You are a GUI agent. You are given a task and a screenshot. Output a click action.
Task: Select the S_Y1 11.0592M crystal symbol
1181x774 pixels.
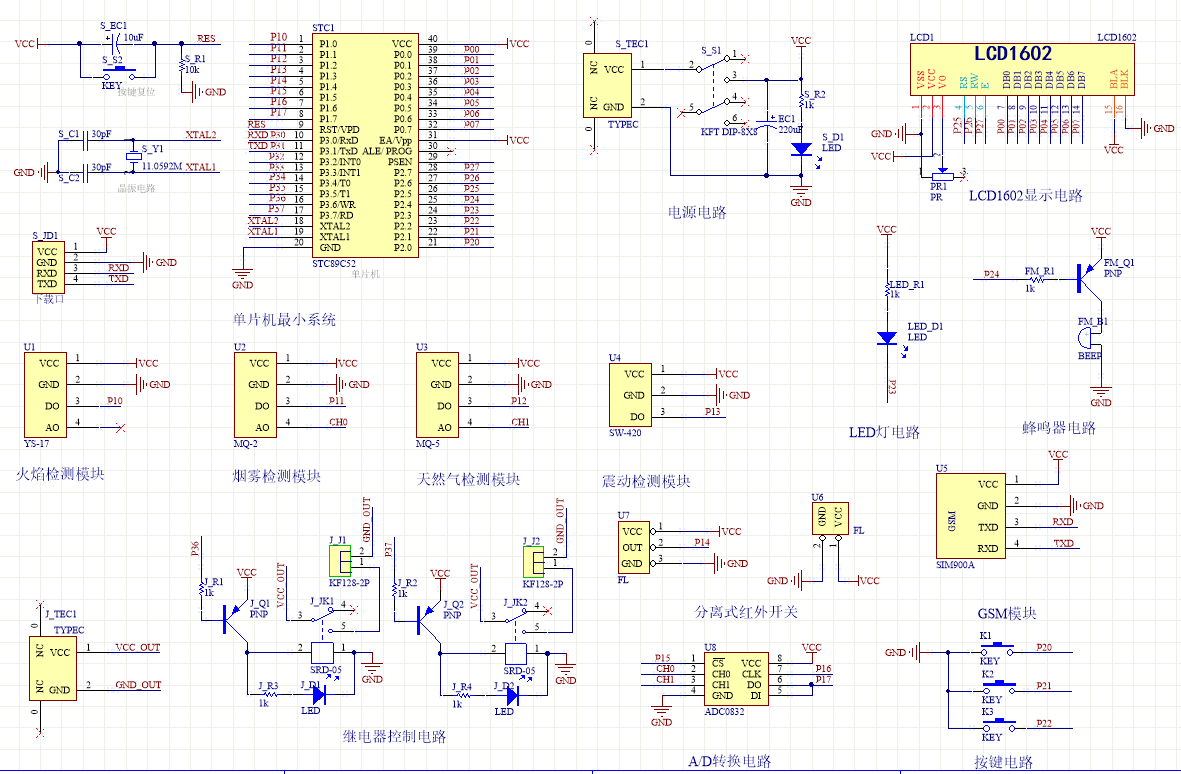coord(133,156)
